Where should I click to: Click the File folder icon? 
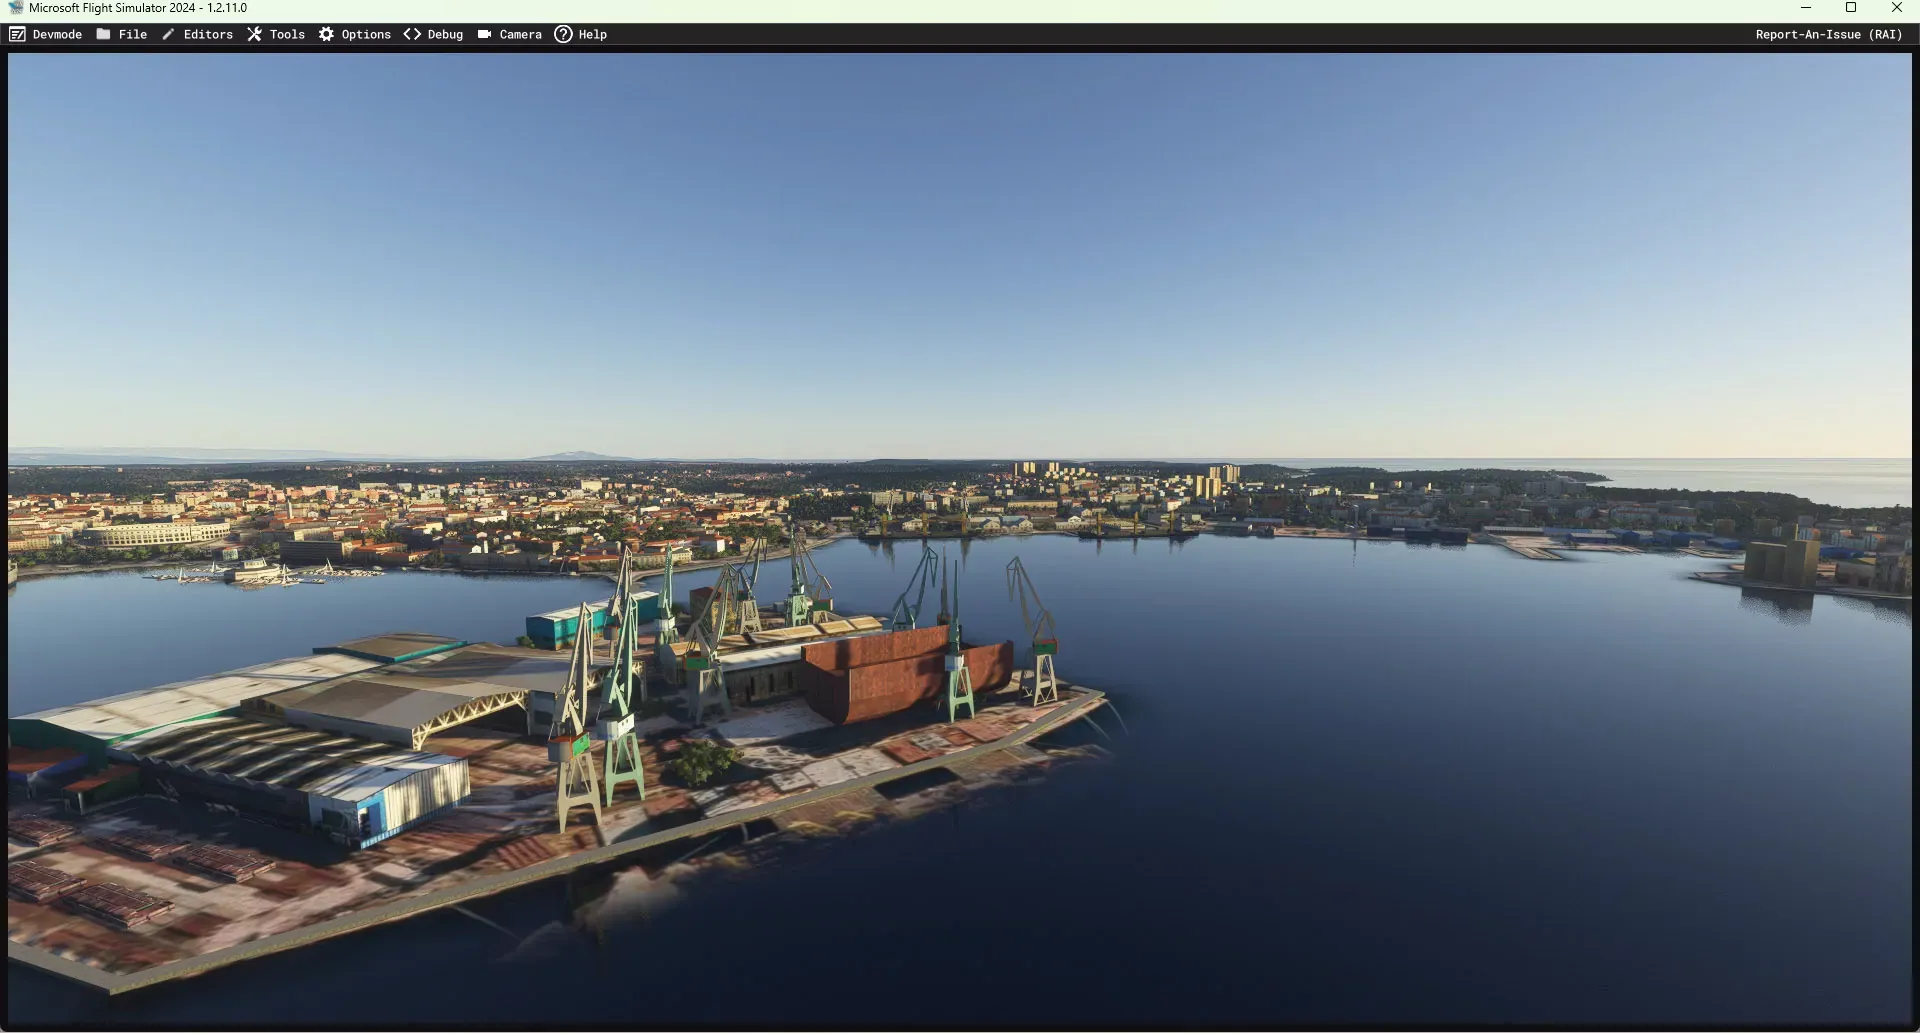pos(103,34)
